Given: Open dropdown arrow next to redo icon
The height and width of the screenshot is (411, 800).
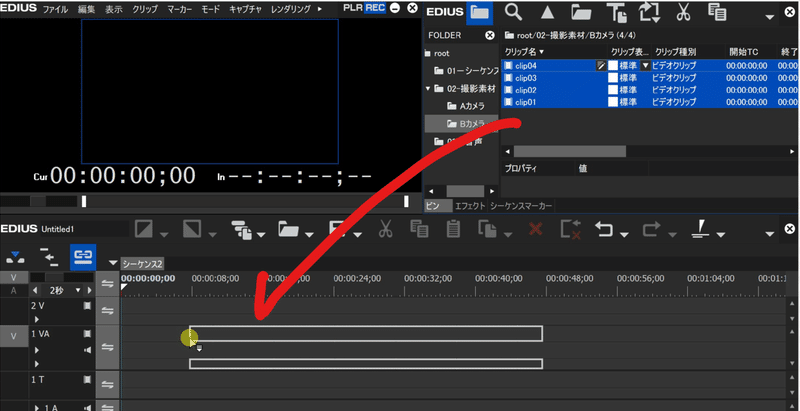Looking at the screenshot, I should [x=672, y=235].
